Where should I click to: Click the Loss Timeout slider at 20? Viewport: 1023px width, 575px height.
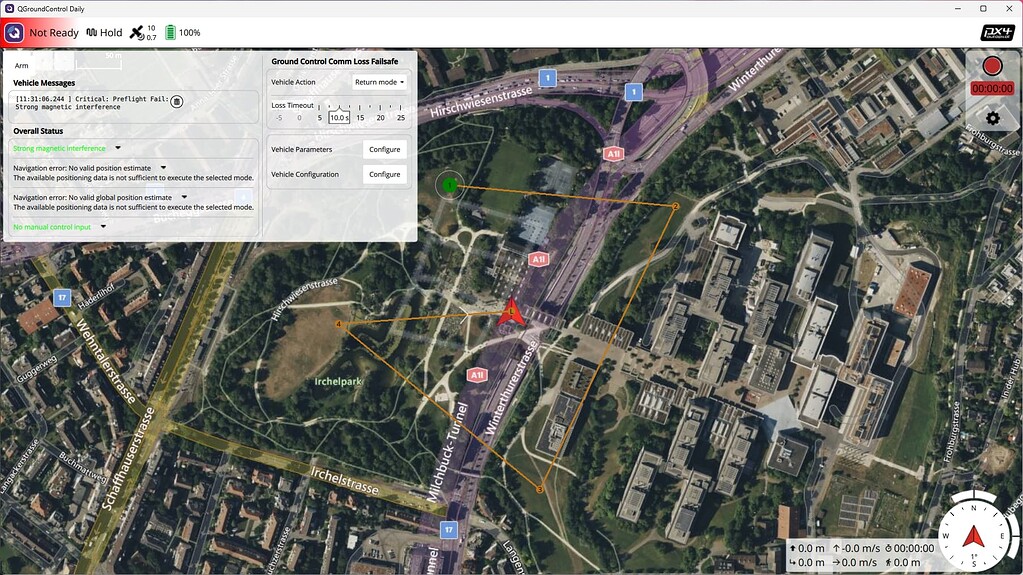(x=380, y=106)
